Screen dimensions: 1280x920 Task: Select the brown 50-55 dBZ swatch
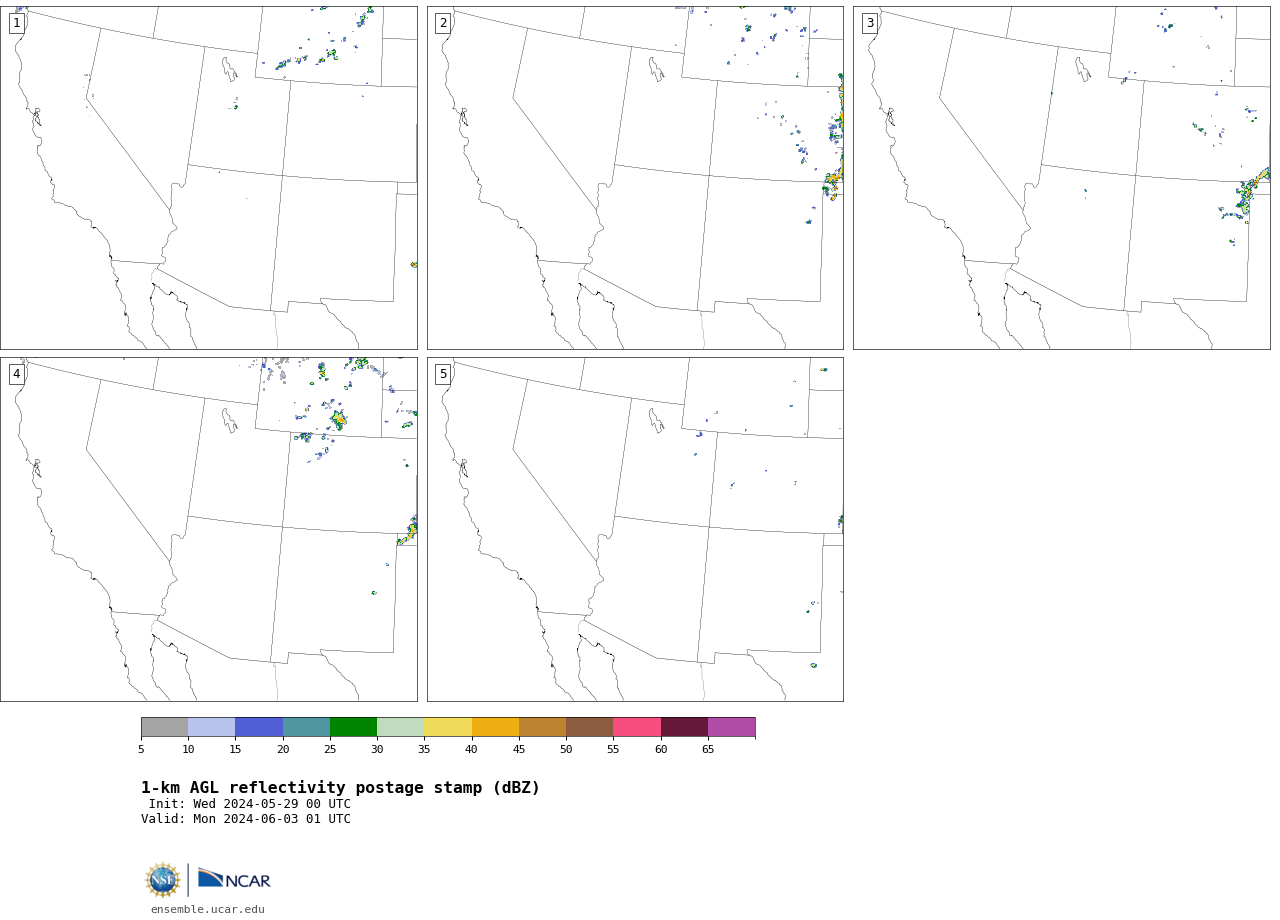(x=590, y=727)
